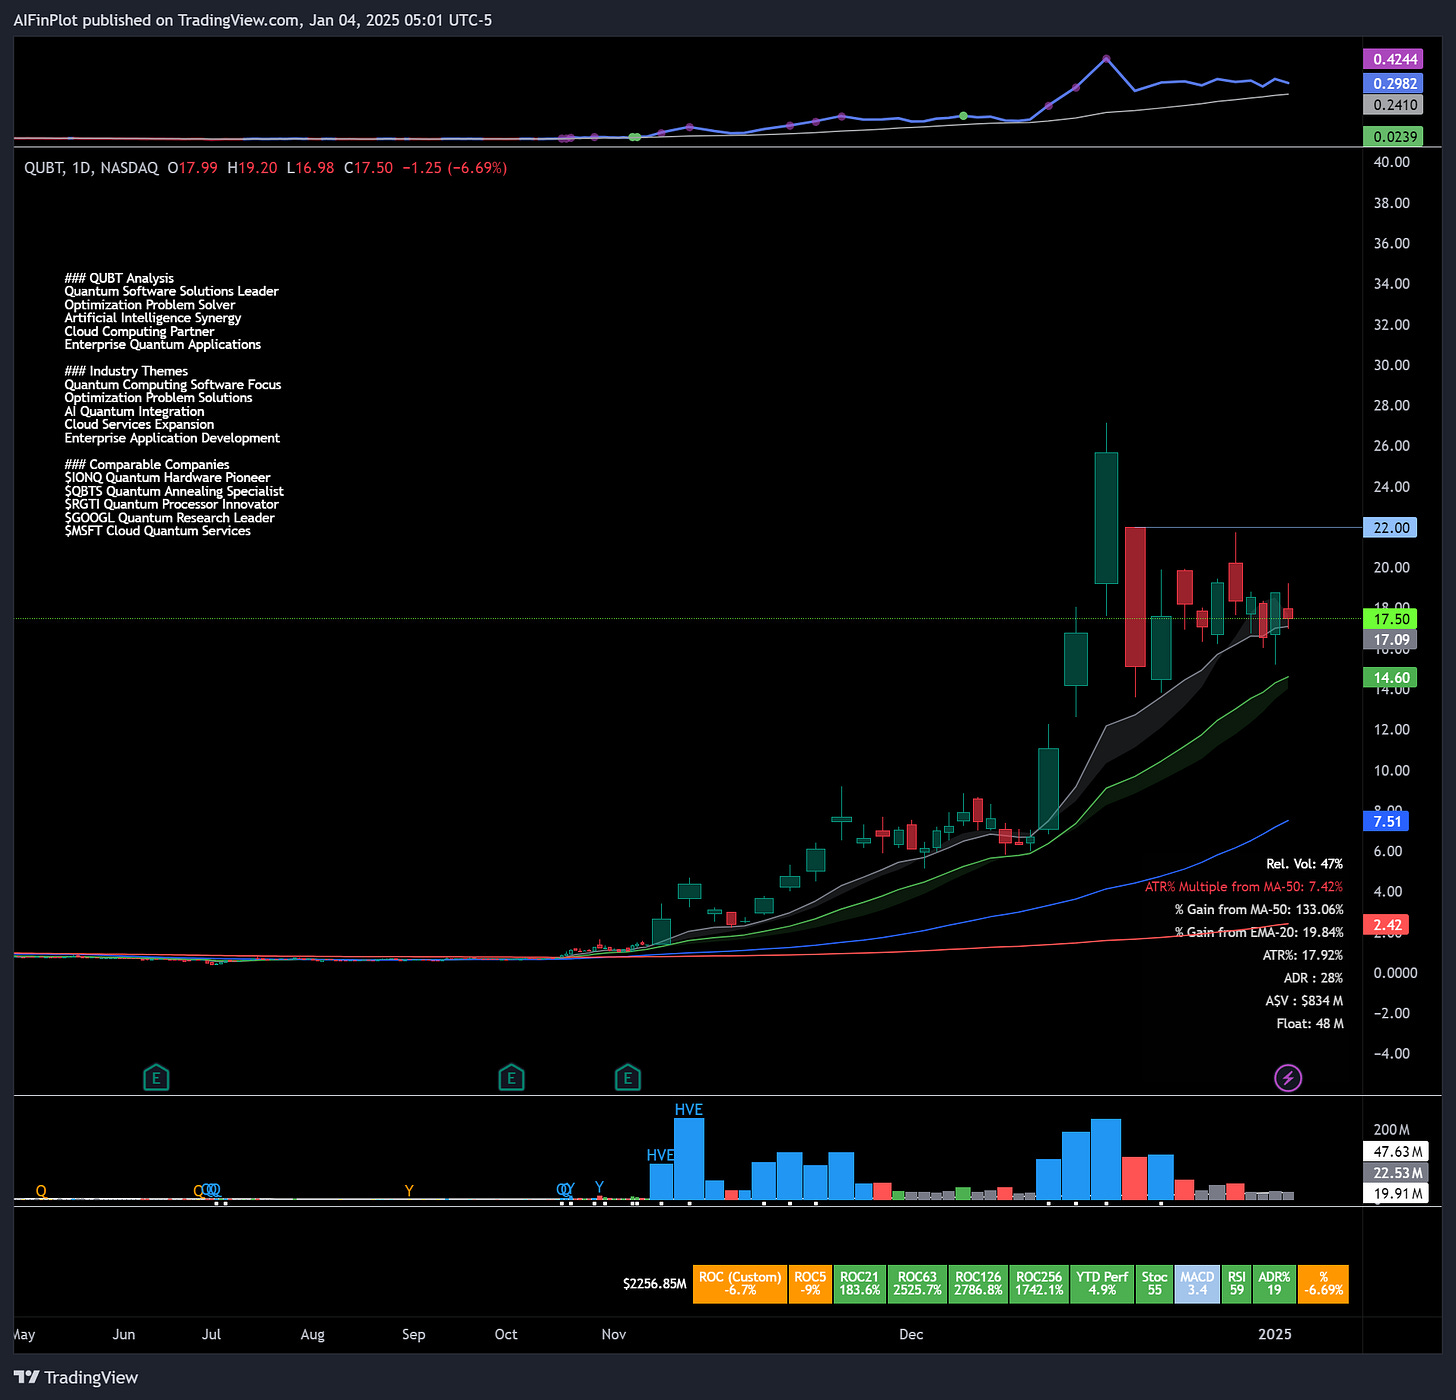Image resolution: width=1456 pixels, height=1400 pixels.
Task: Click the blue 0.2982 indicator value
Action: pos(1393,83)
